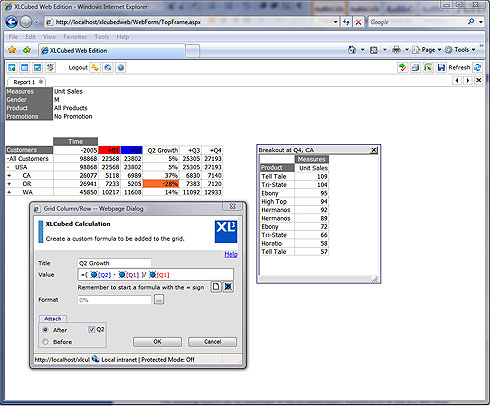This screenshot has height=406, width=490.
Task: Click the OK button in dialog
Action: [x=157, y=342]
